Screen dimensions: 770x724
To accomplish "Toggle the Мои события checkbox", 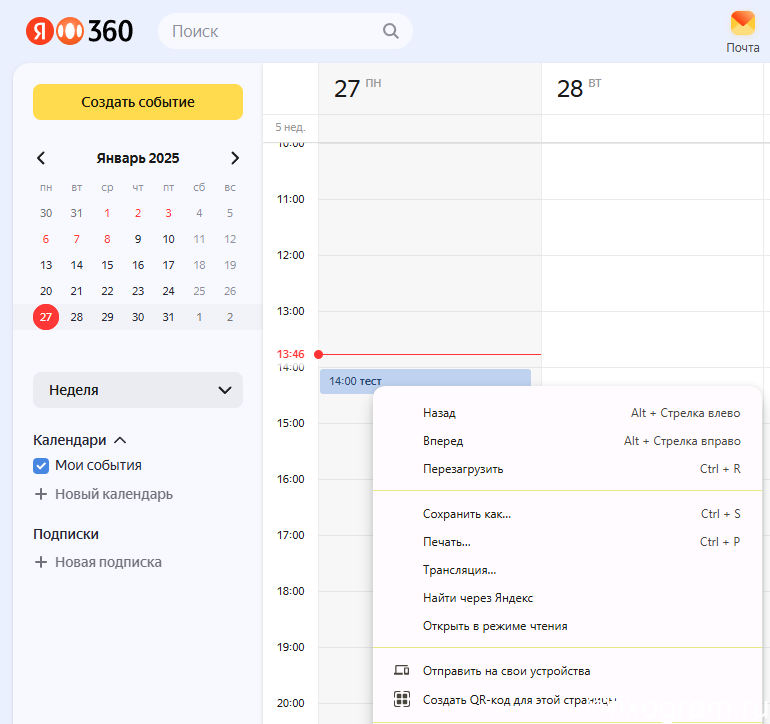I will tap(41, 466).
